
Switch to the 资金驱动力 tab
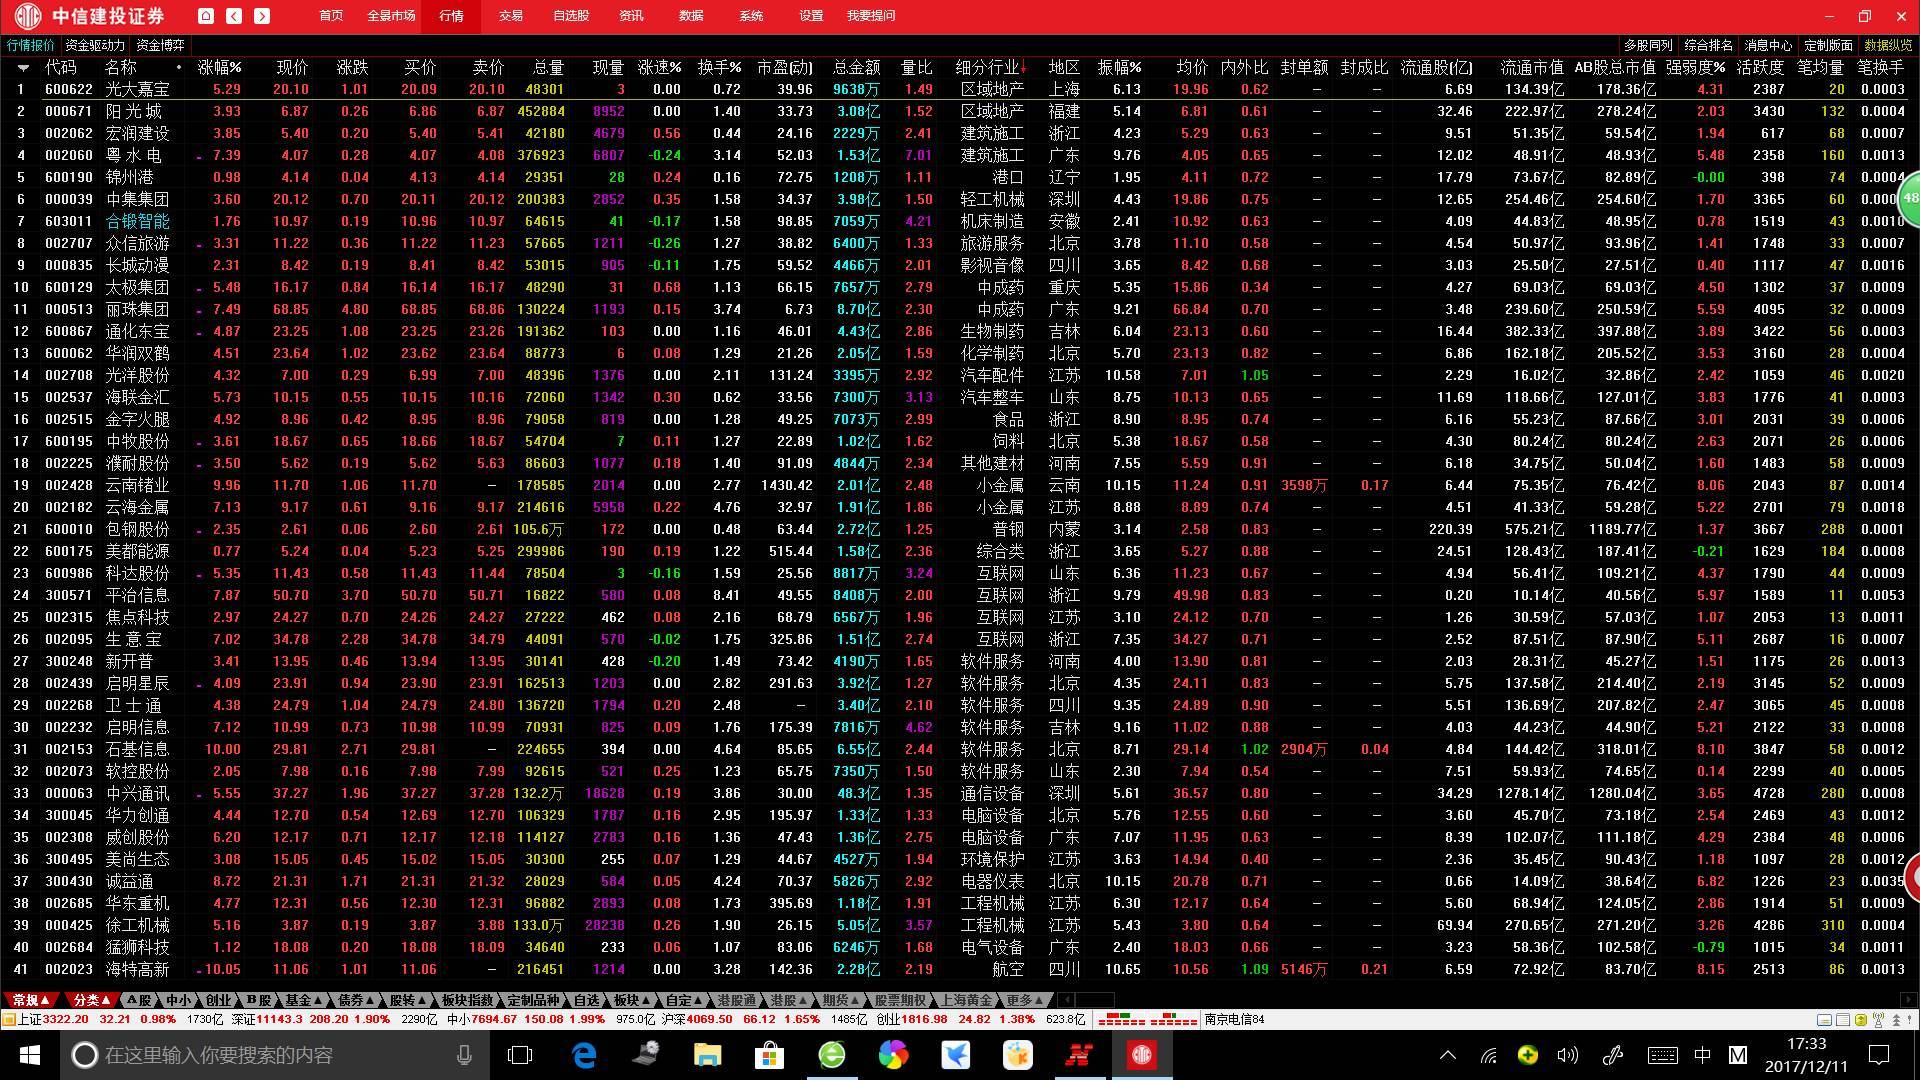(x=95, y=45)
